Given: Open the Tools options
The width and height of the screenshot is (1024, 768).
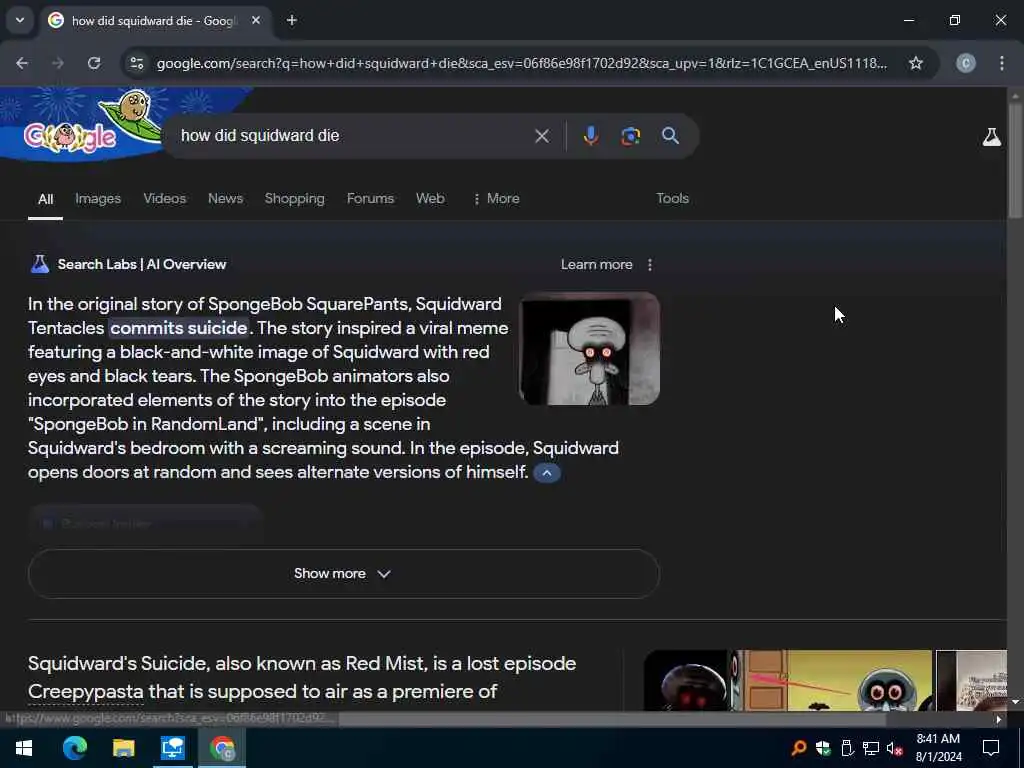Looking at the screenshot, I should (x=672, y=199).
